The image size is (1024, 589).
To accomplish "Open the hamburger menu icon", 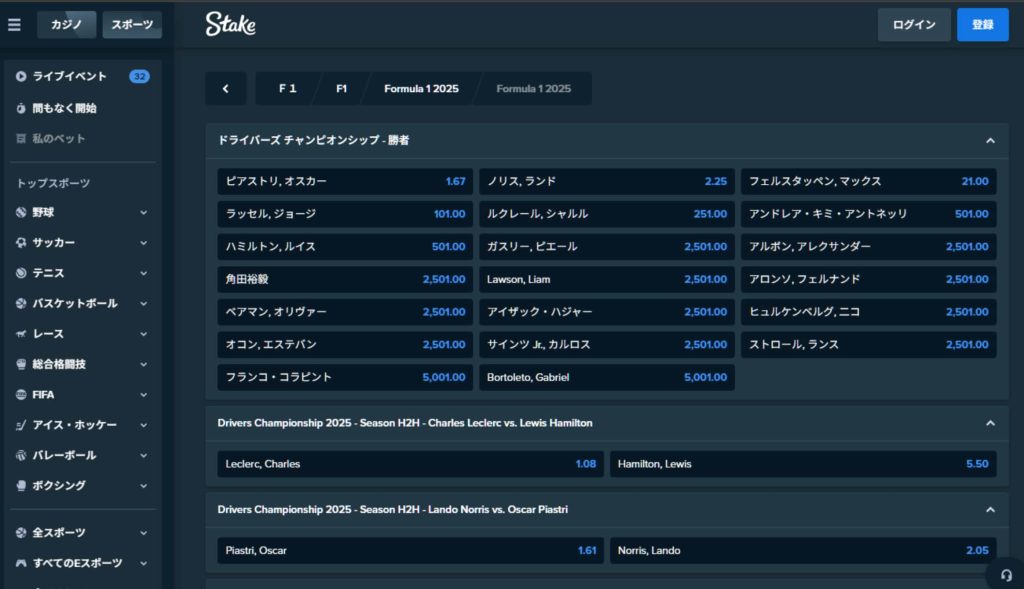I will 14,25.
